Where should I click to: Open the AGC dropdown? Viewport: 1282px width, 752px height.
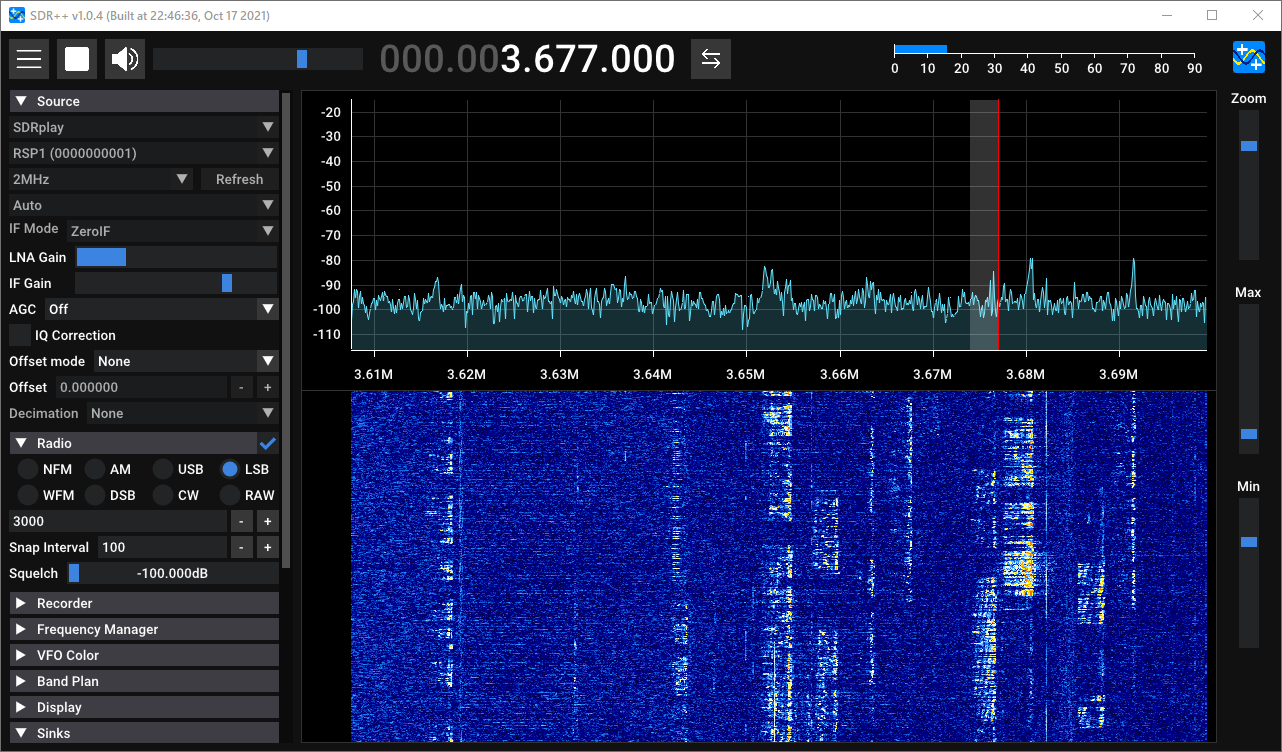click(160, 309)
